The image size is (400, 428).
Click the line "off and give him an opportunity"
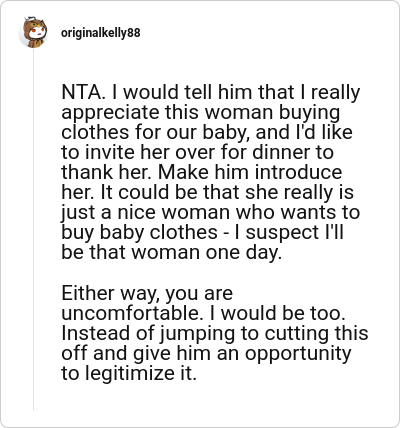click(x=206, y=353)
